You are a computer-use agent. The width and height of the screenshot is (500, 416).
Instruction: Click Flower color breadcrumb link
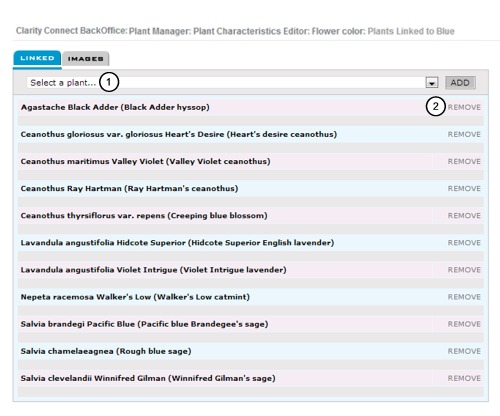tap(338, 31)
